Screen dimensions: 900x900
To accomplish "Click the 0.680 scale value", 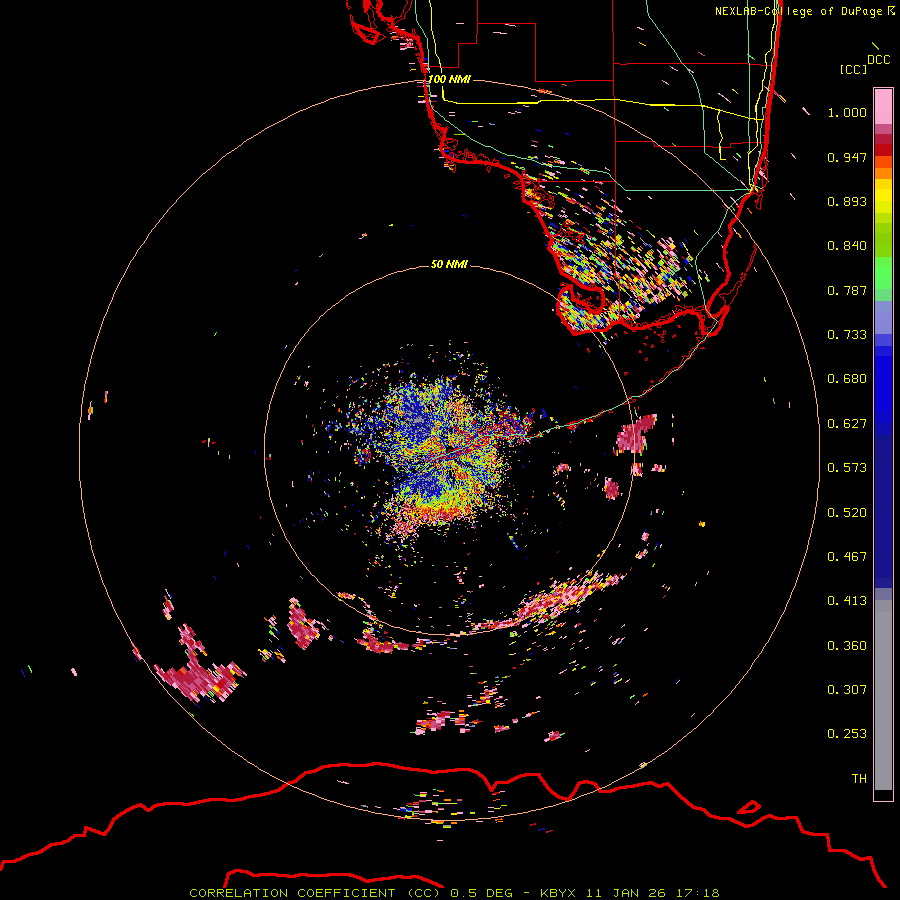I will click(x=847, y=379).
